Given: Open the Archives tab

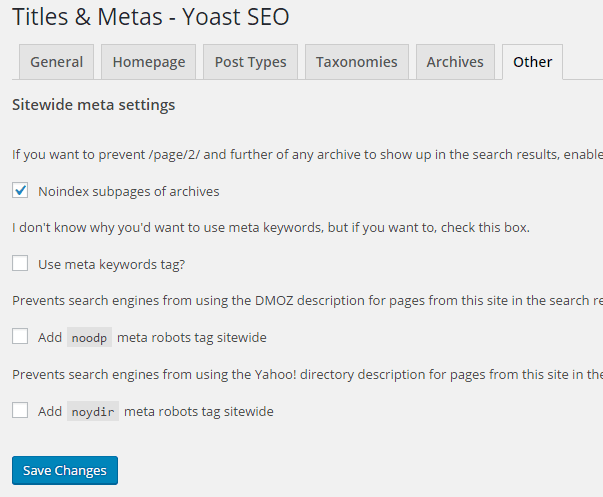Looking at the screenshot, I should tap(455, 61).
